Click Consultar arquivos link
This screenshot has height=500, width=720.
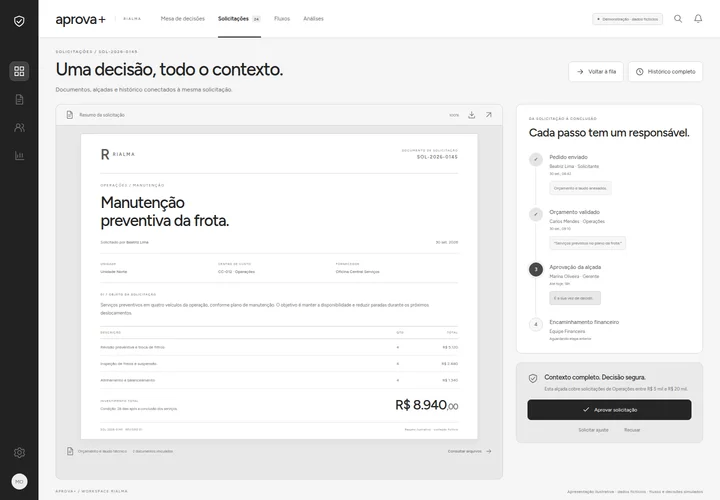coord(469,451)
